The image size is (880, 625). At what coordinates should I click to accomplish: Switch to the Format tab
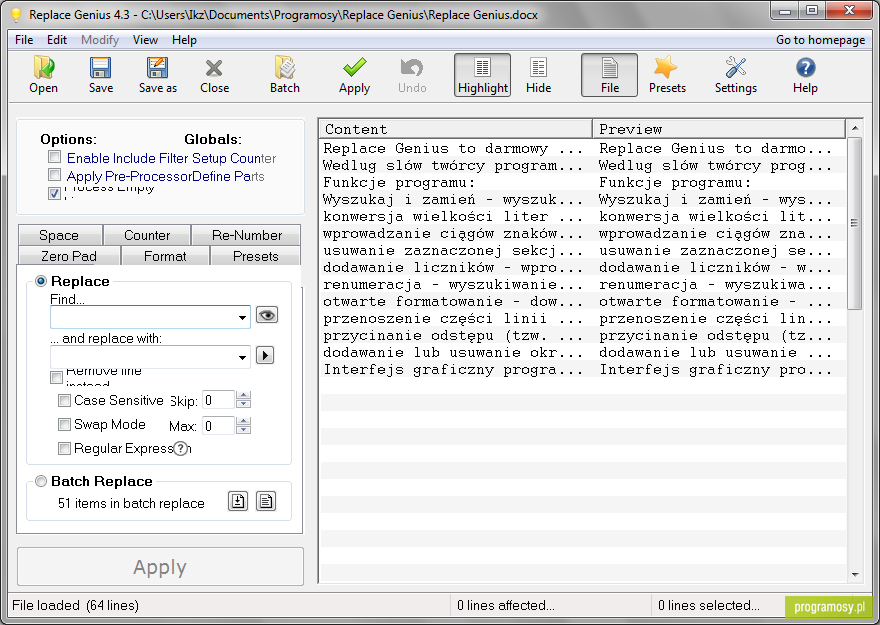point(165,256)
